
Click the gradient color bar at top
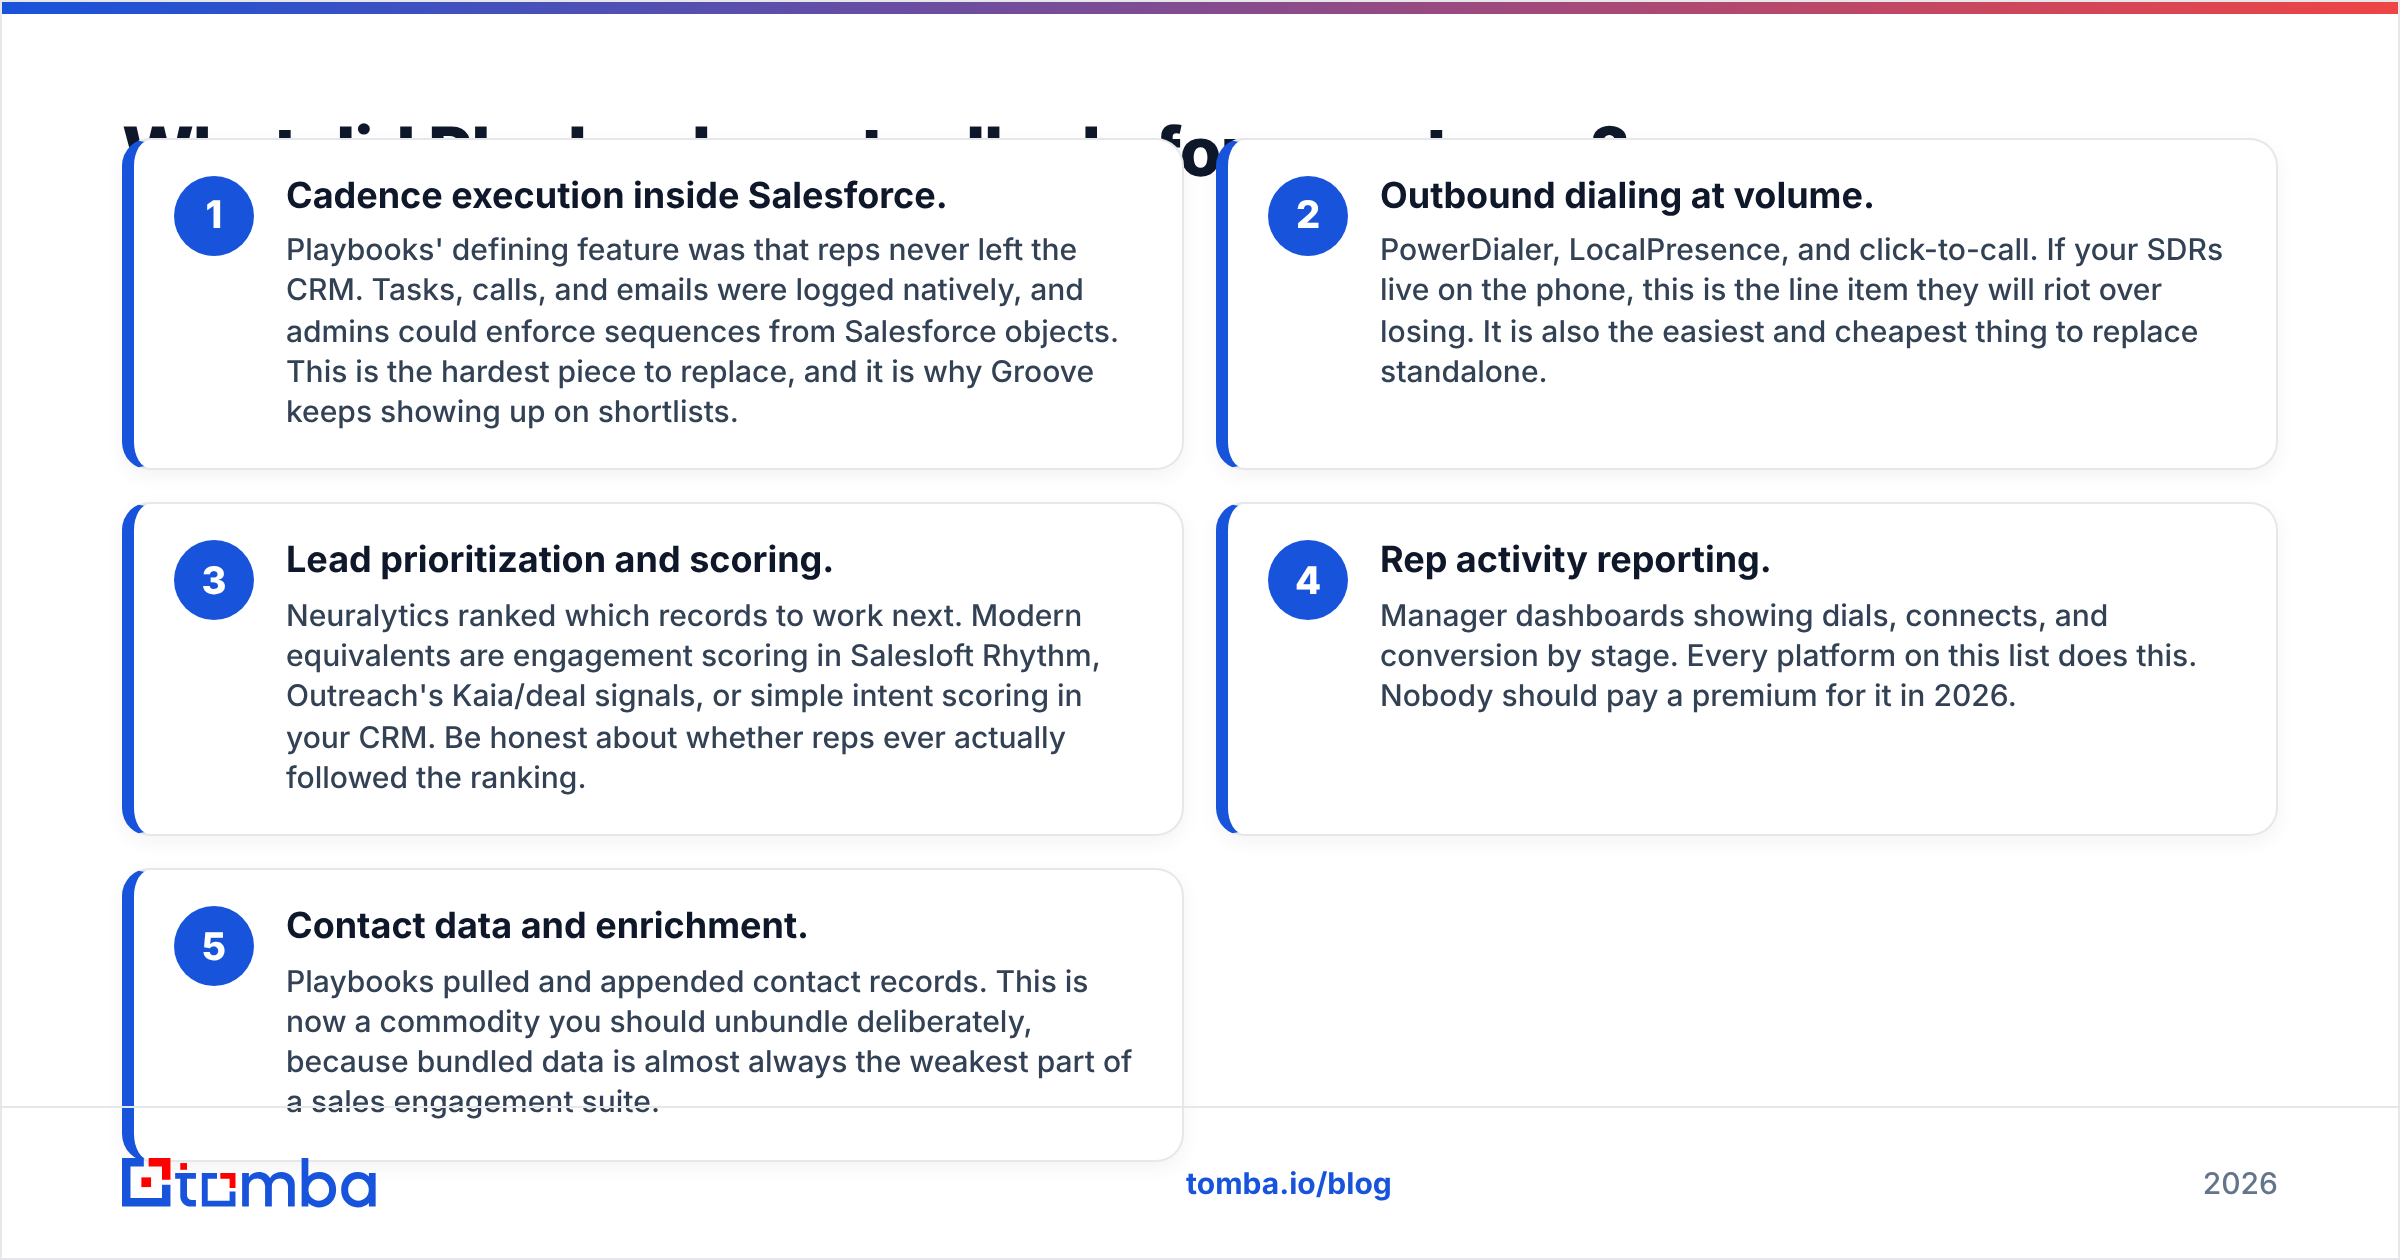tap(1200, 7)
